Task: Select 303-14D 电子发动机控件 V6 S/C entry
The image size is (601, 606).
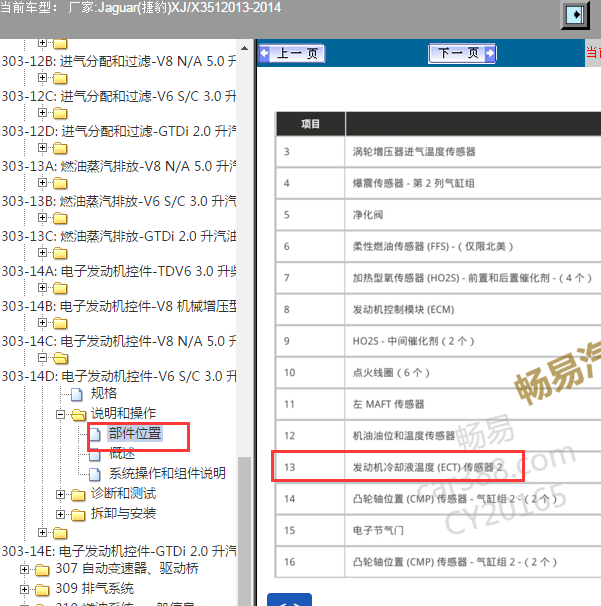Action: pyautogui.click(x=119, y=376)
